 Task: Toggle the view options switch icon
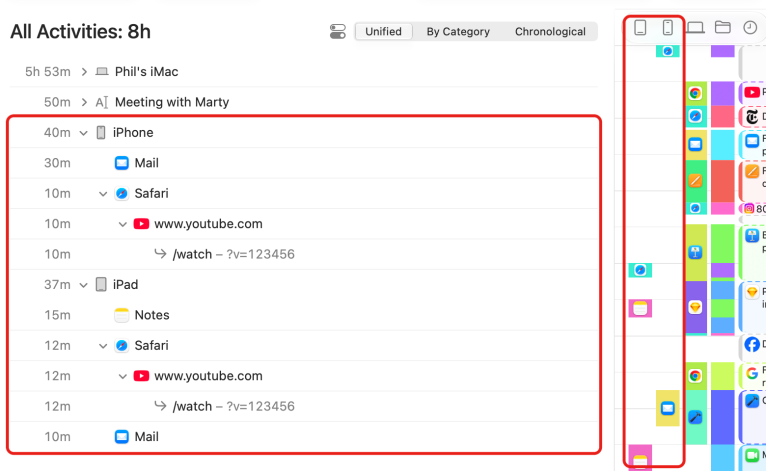click(338, 32)
